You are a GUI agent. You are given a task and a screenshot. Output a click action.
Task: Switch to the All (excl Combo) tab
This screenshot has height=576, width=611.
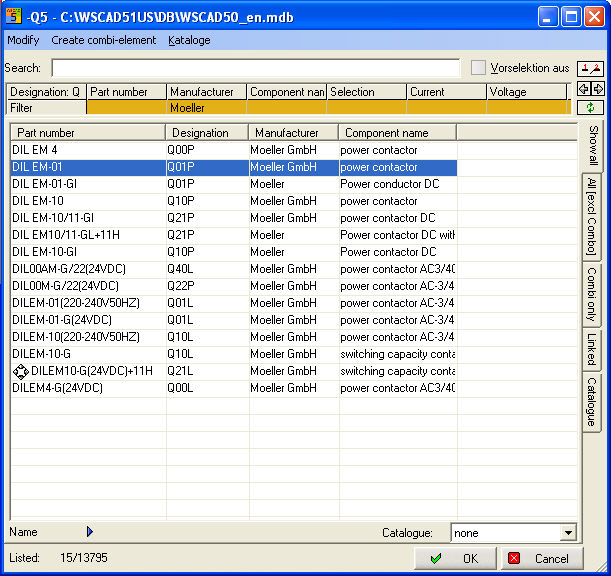(592, 216)
